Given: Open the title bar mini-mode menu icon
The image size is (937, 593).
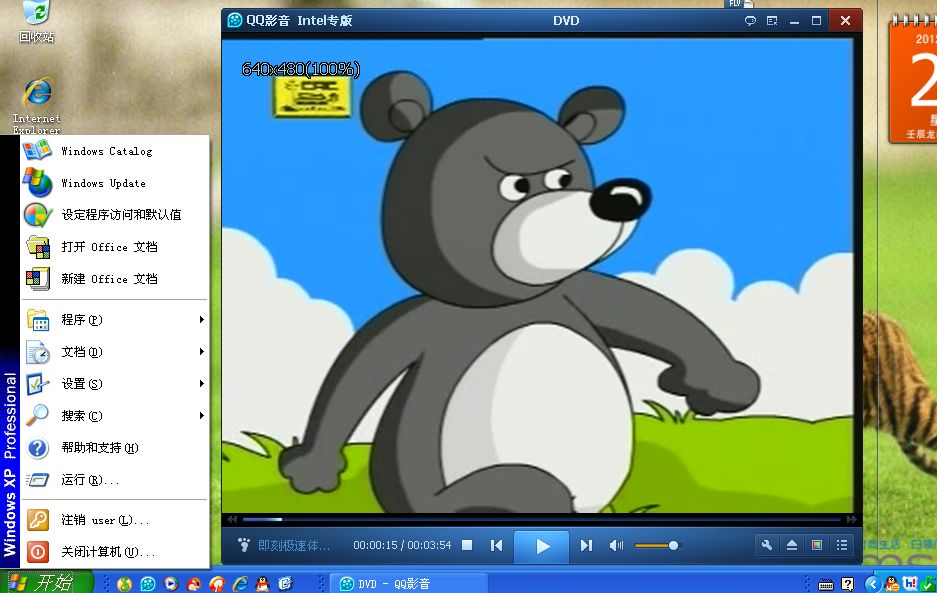Looking at the screenshot, I should pyautogui.click(x=772, y=21).
